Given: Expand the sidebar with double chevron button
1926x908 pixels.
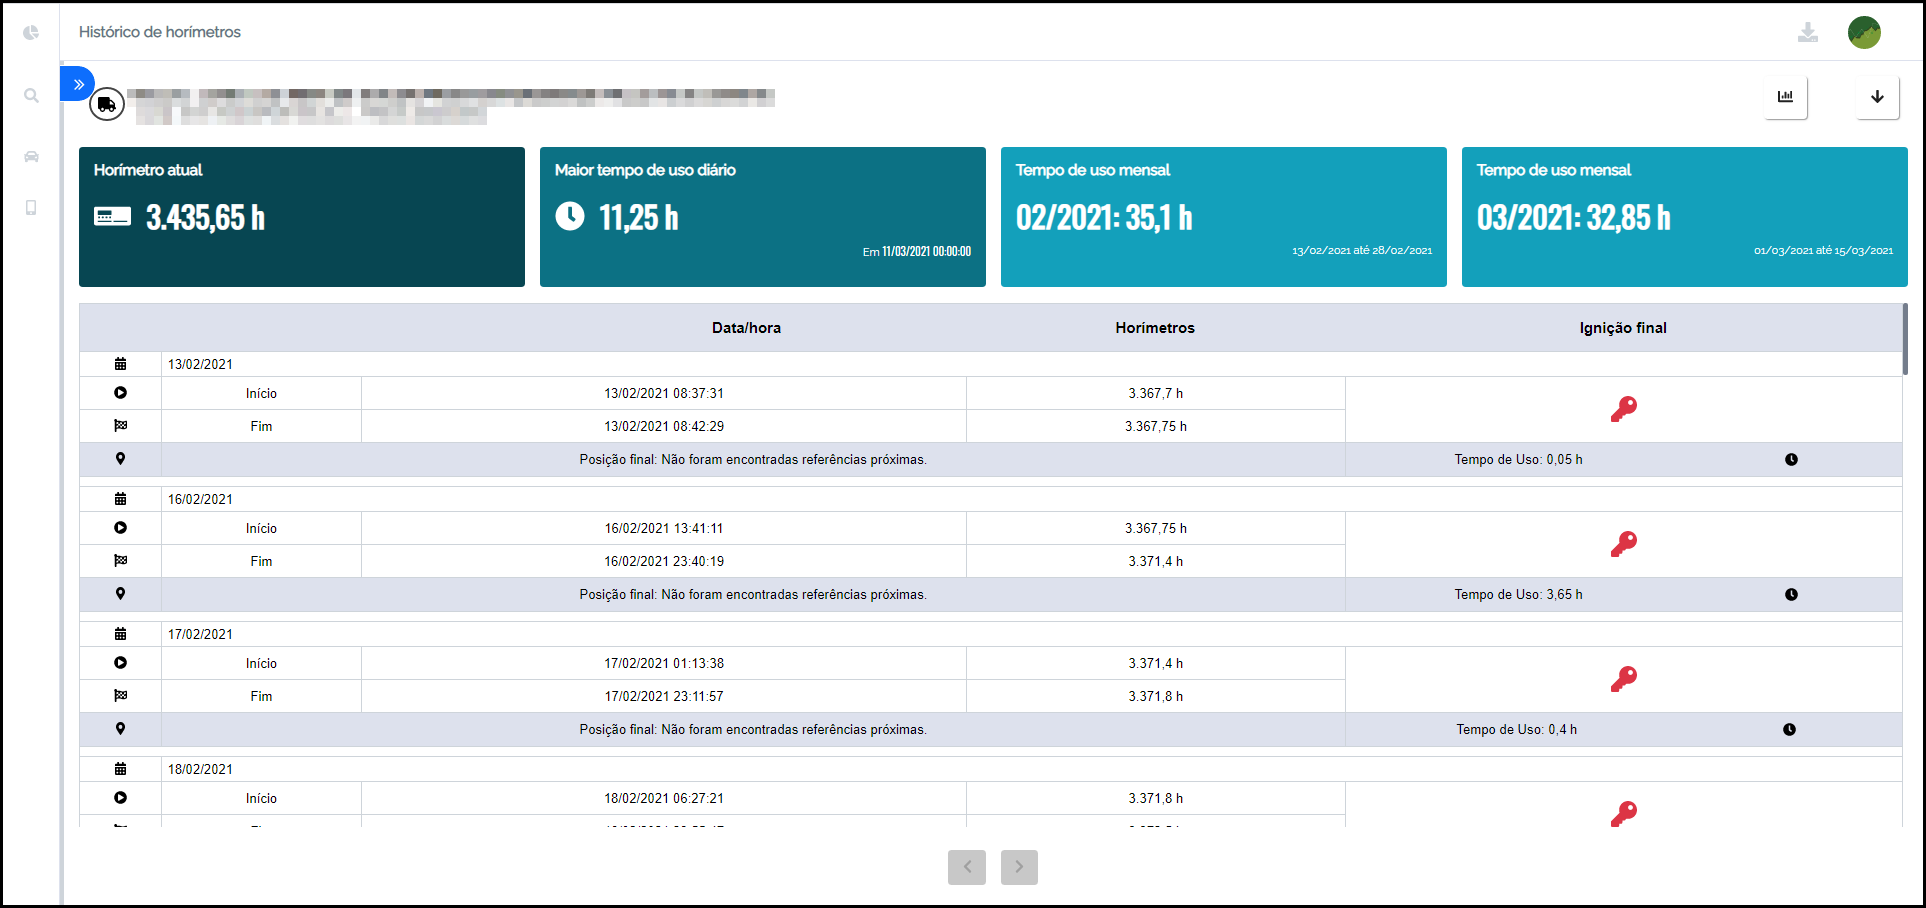Looking at the screenshot, I should click(x=78, y=84).
